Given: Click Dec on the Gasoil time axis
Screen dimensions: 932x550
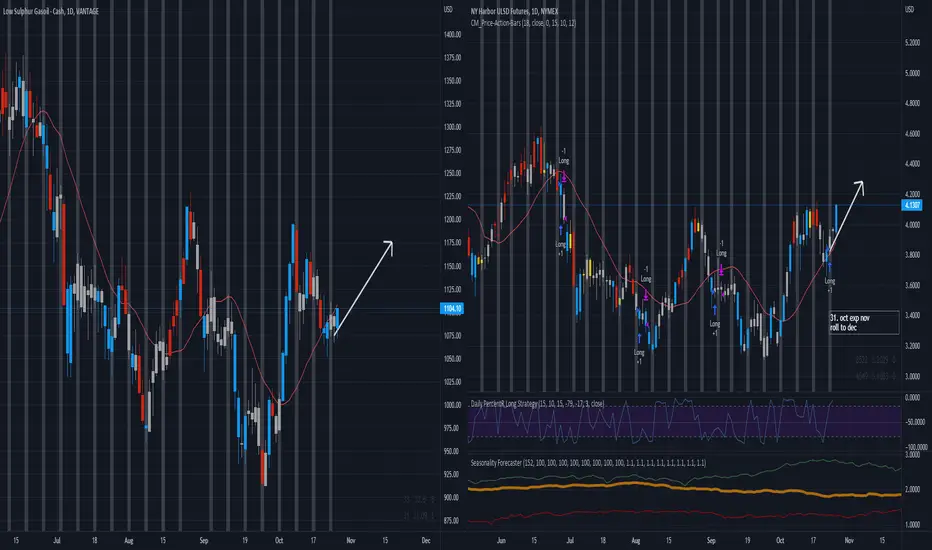Looking at the screenshot, I should [x=426, y=540].
